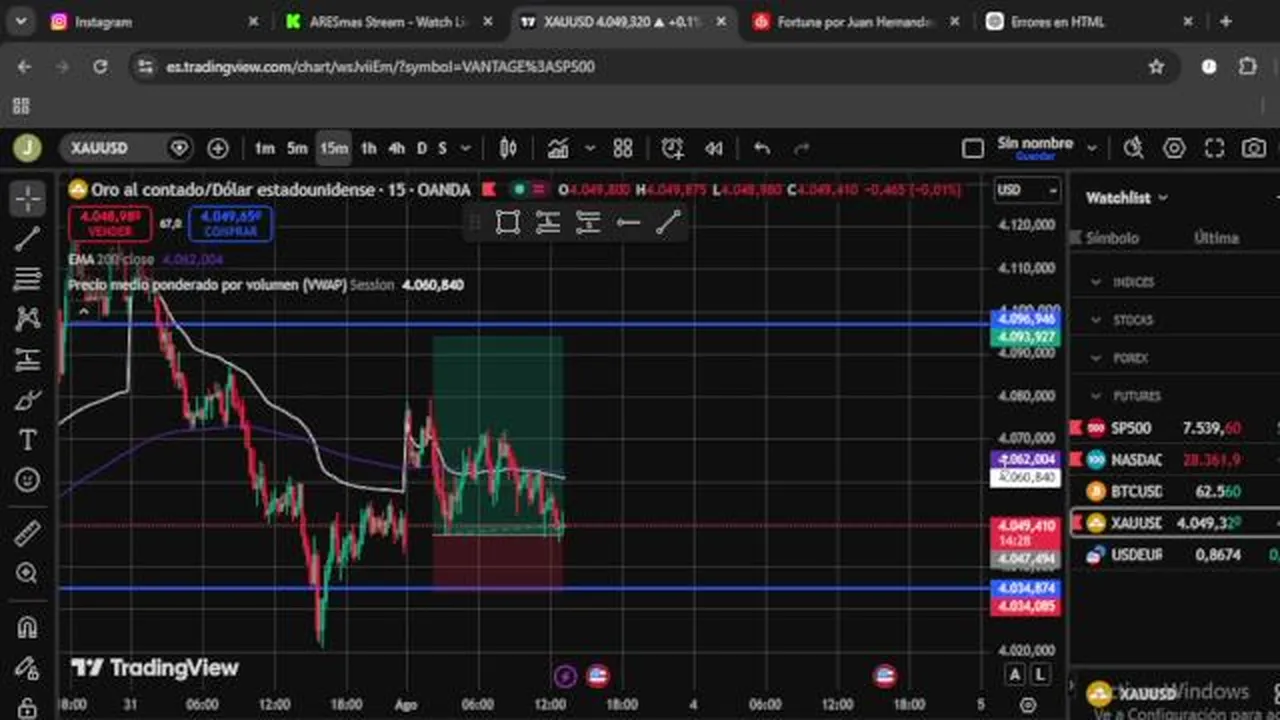Toggle the red flag on XAUUSD row
Screen dimensions: 1280x720
[x=1076, y=523]
